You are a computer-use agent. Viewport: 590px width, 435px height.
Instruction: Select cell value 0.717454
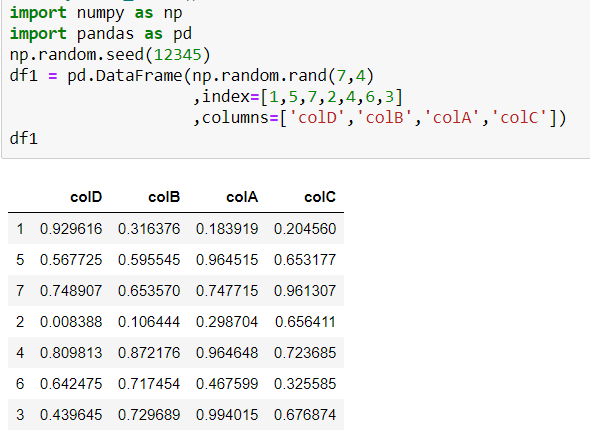click(149, 384)
